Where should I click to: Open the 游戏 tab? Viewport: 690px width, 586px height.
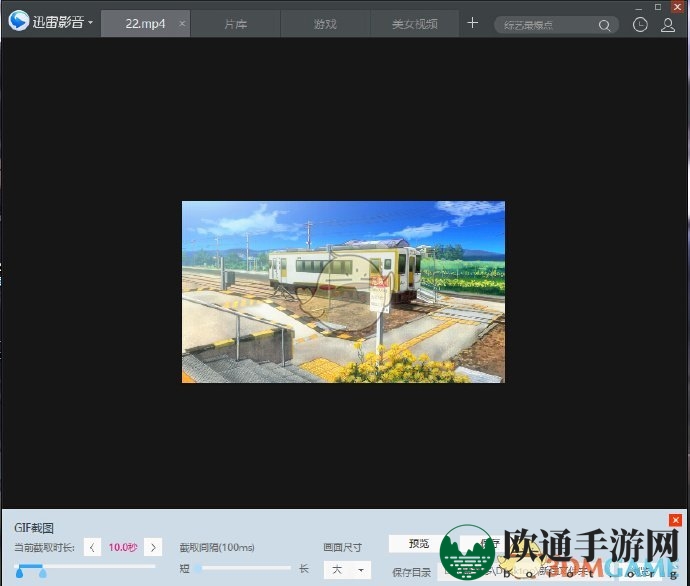326,24
